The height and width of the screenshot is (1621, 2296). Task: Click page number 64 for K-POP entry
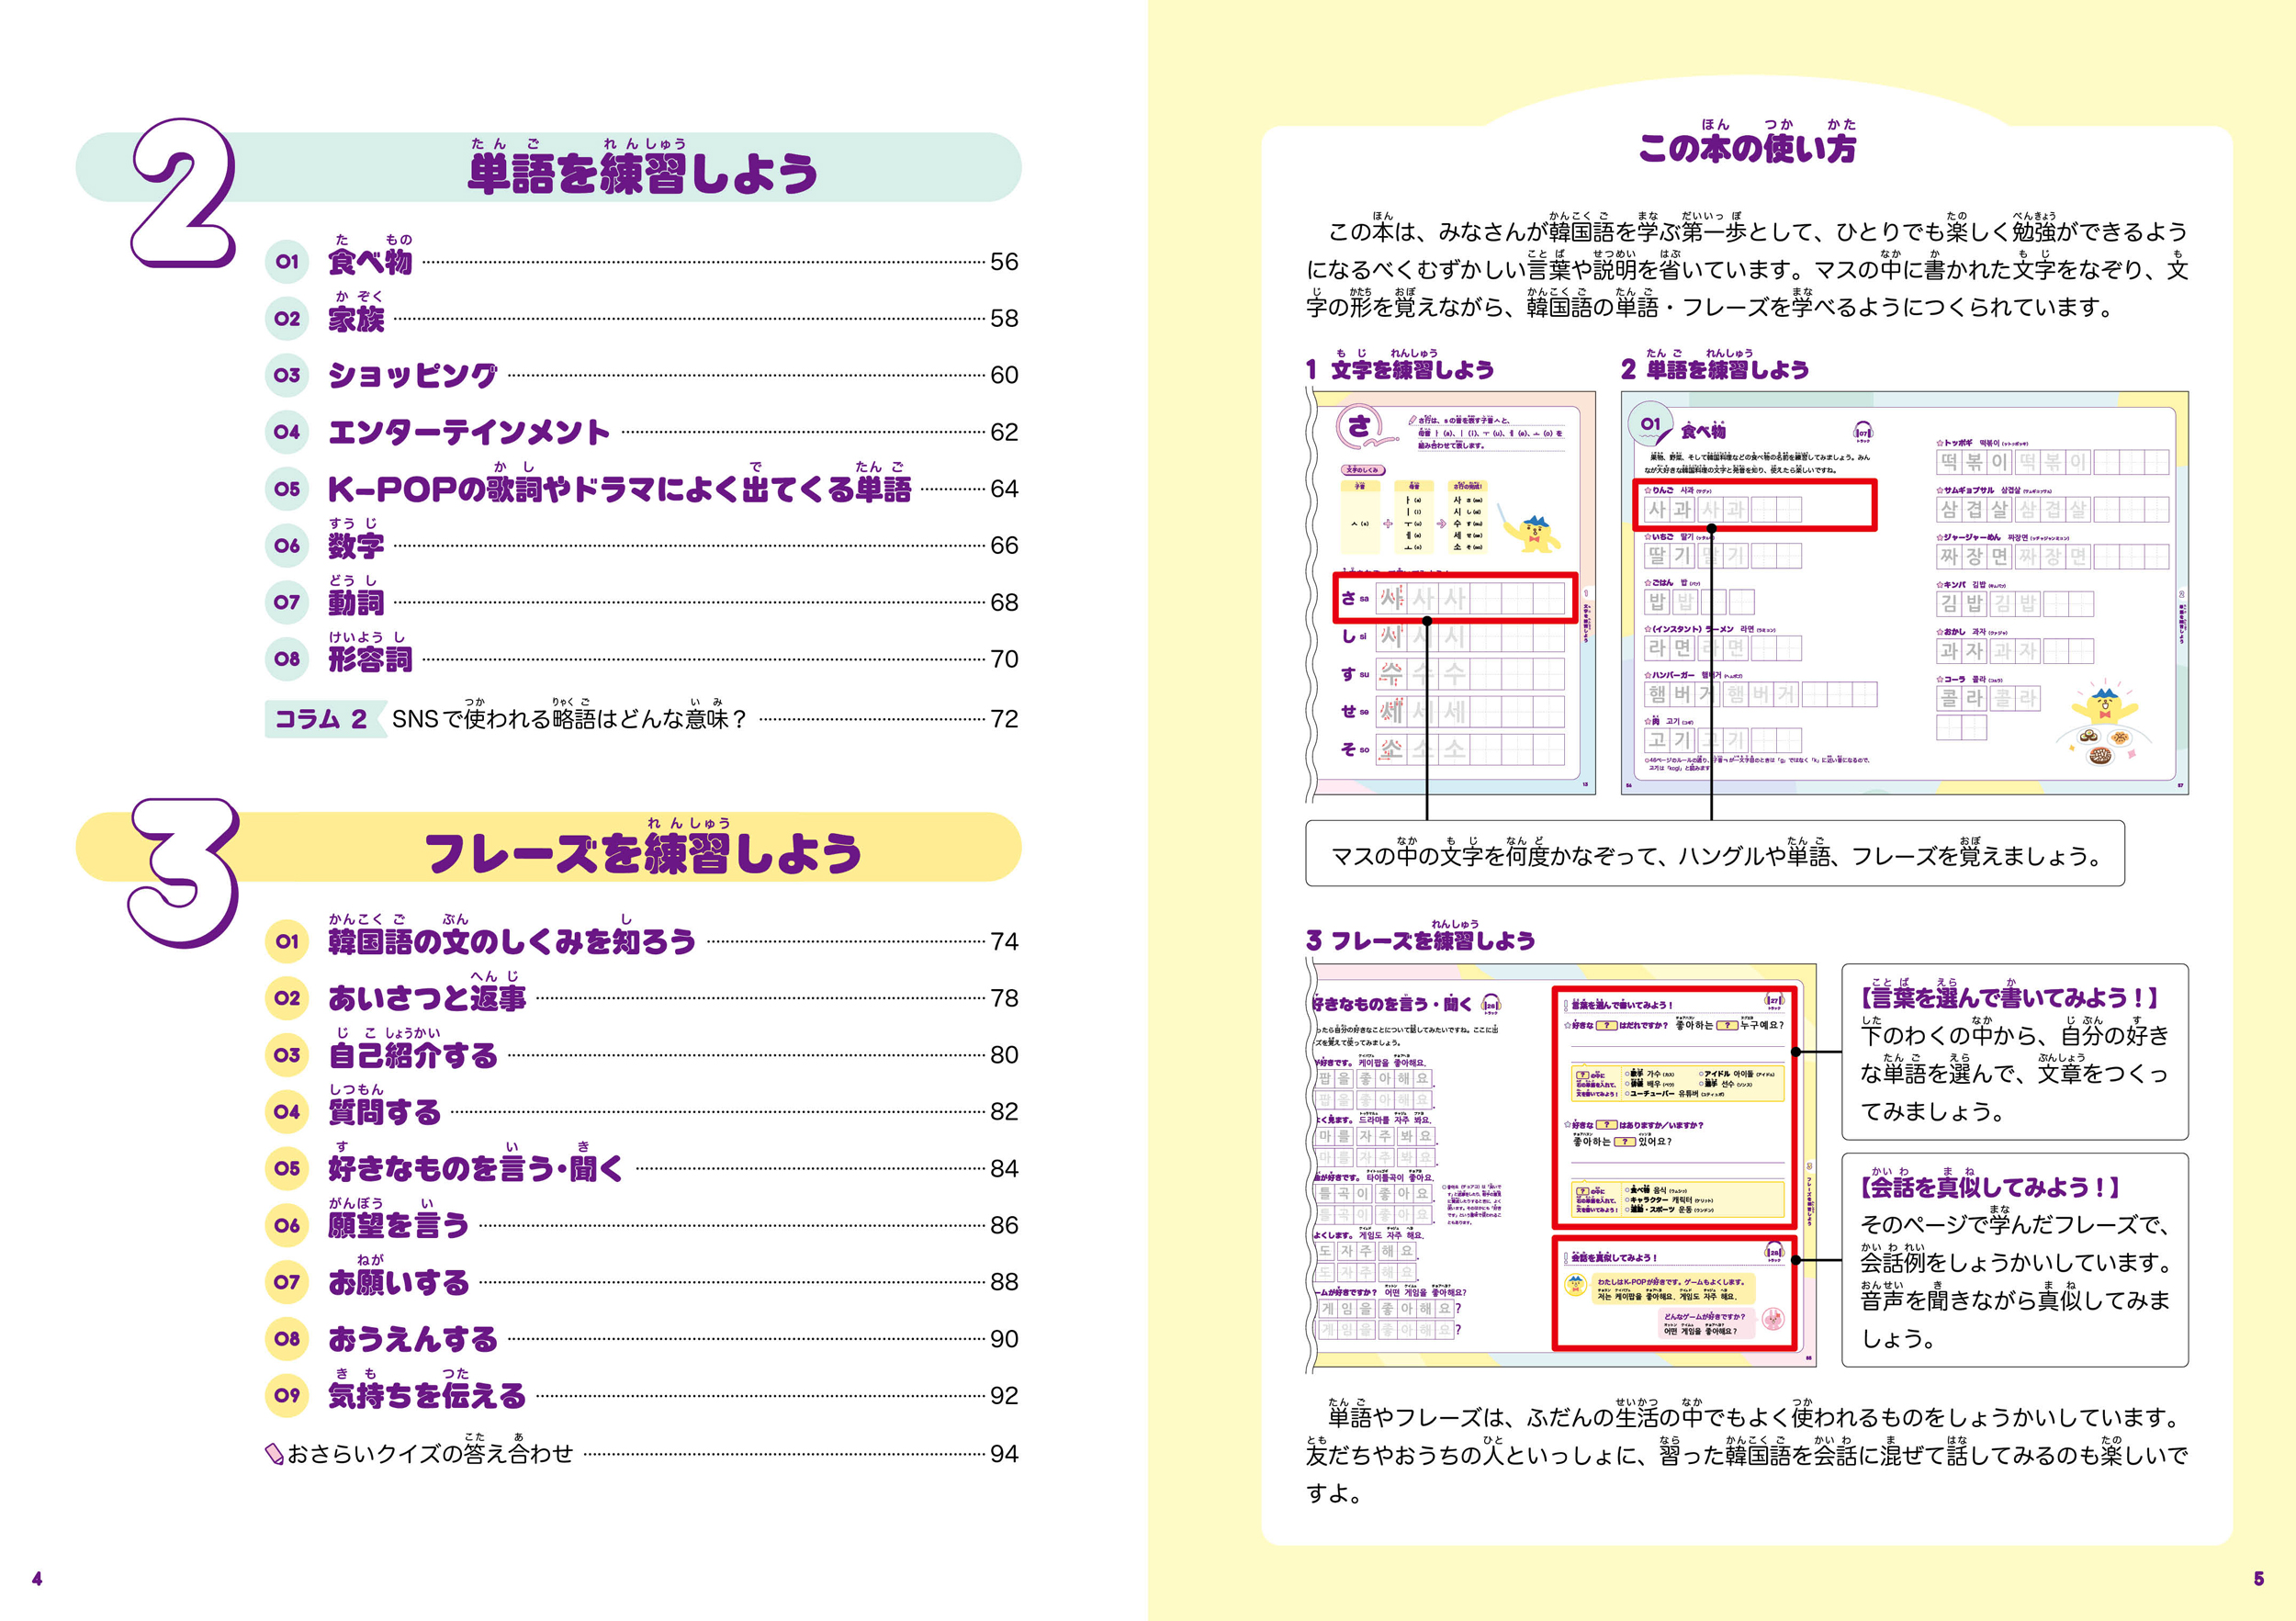1004,489
